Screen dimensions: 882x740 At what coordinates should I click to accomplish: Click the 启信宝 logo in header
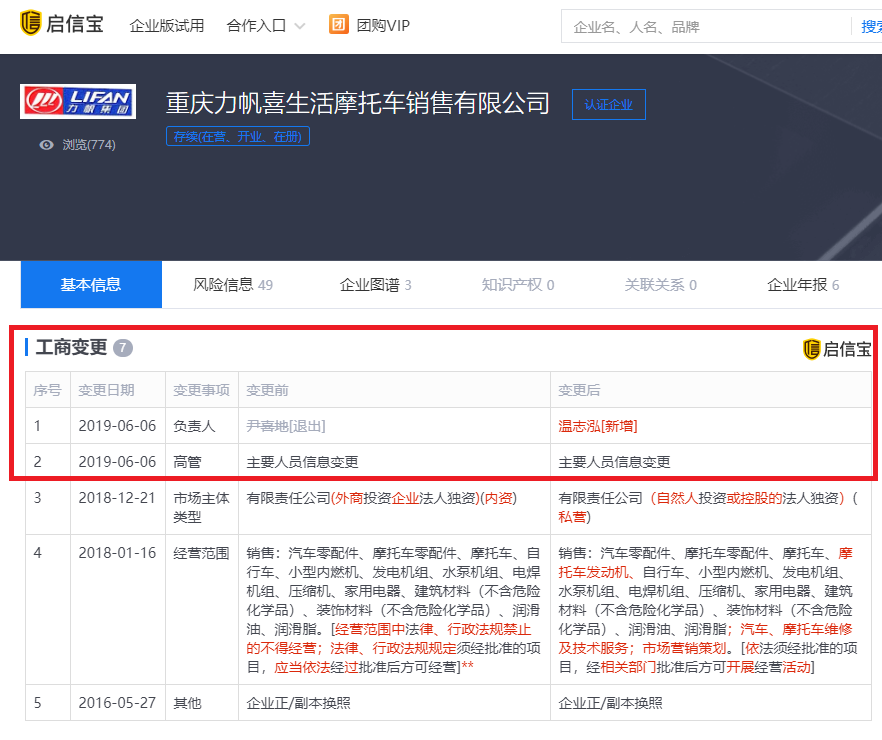pos(61,24)
